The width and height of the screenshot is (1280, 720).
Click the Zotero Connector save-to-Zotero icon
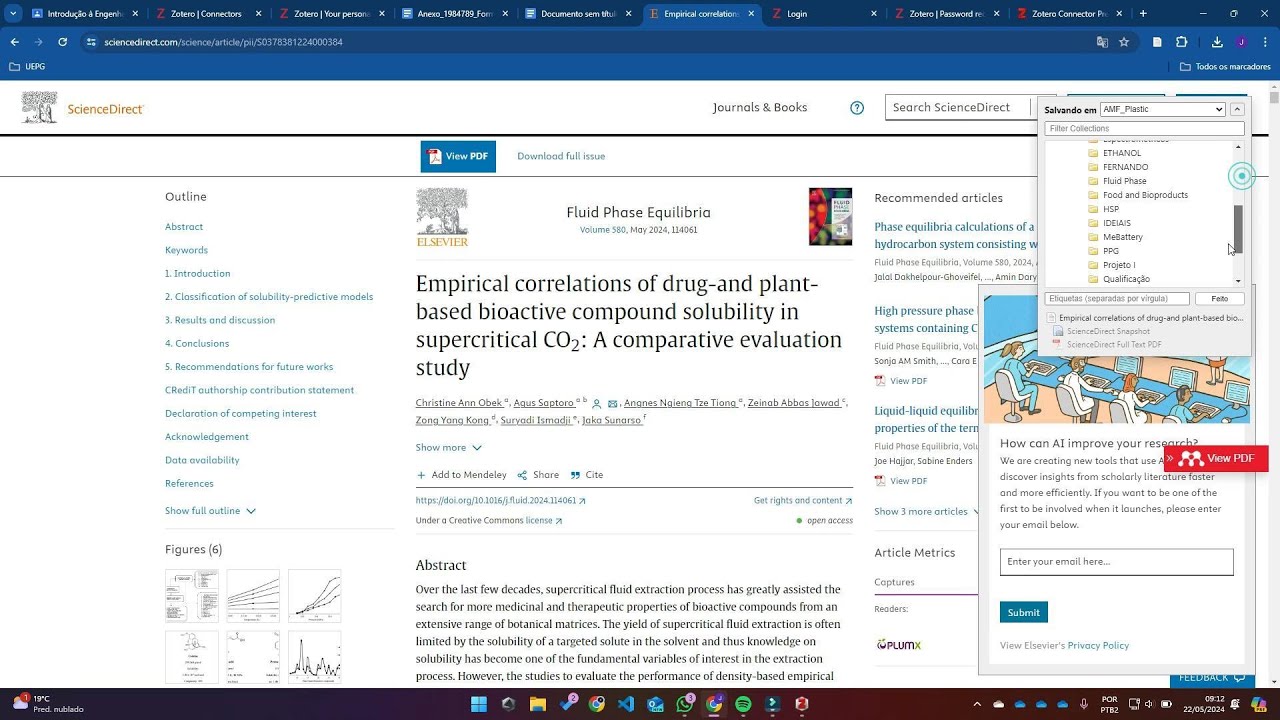coord(1157,42)
